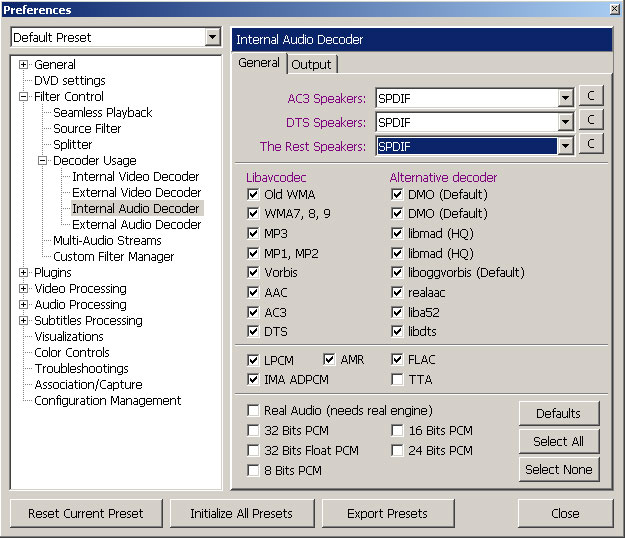Open the Default Preset dropdown
The image size is (625, 538).
(x=213, y=37)
